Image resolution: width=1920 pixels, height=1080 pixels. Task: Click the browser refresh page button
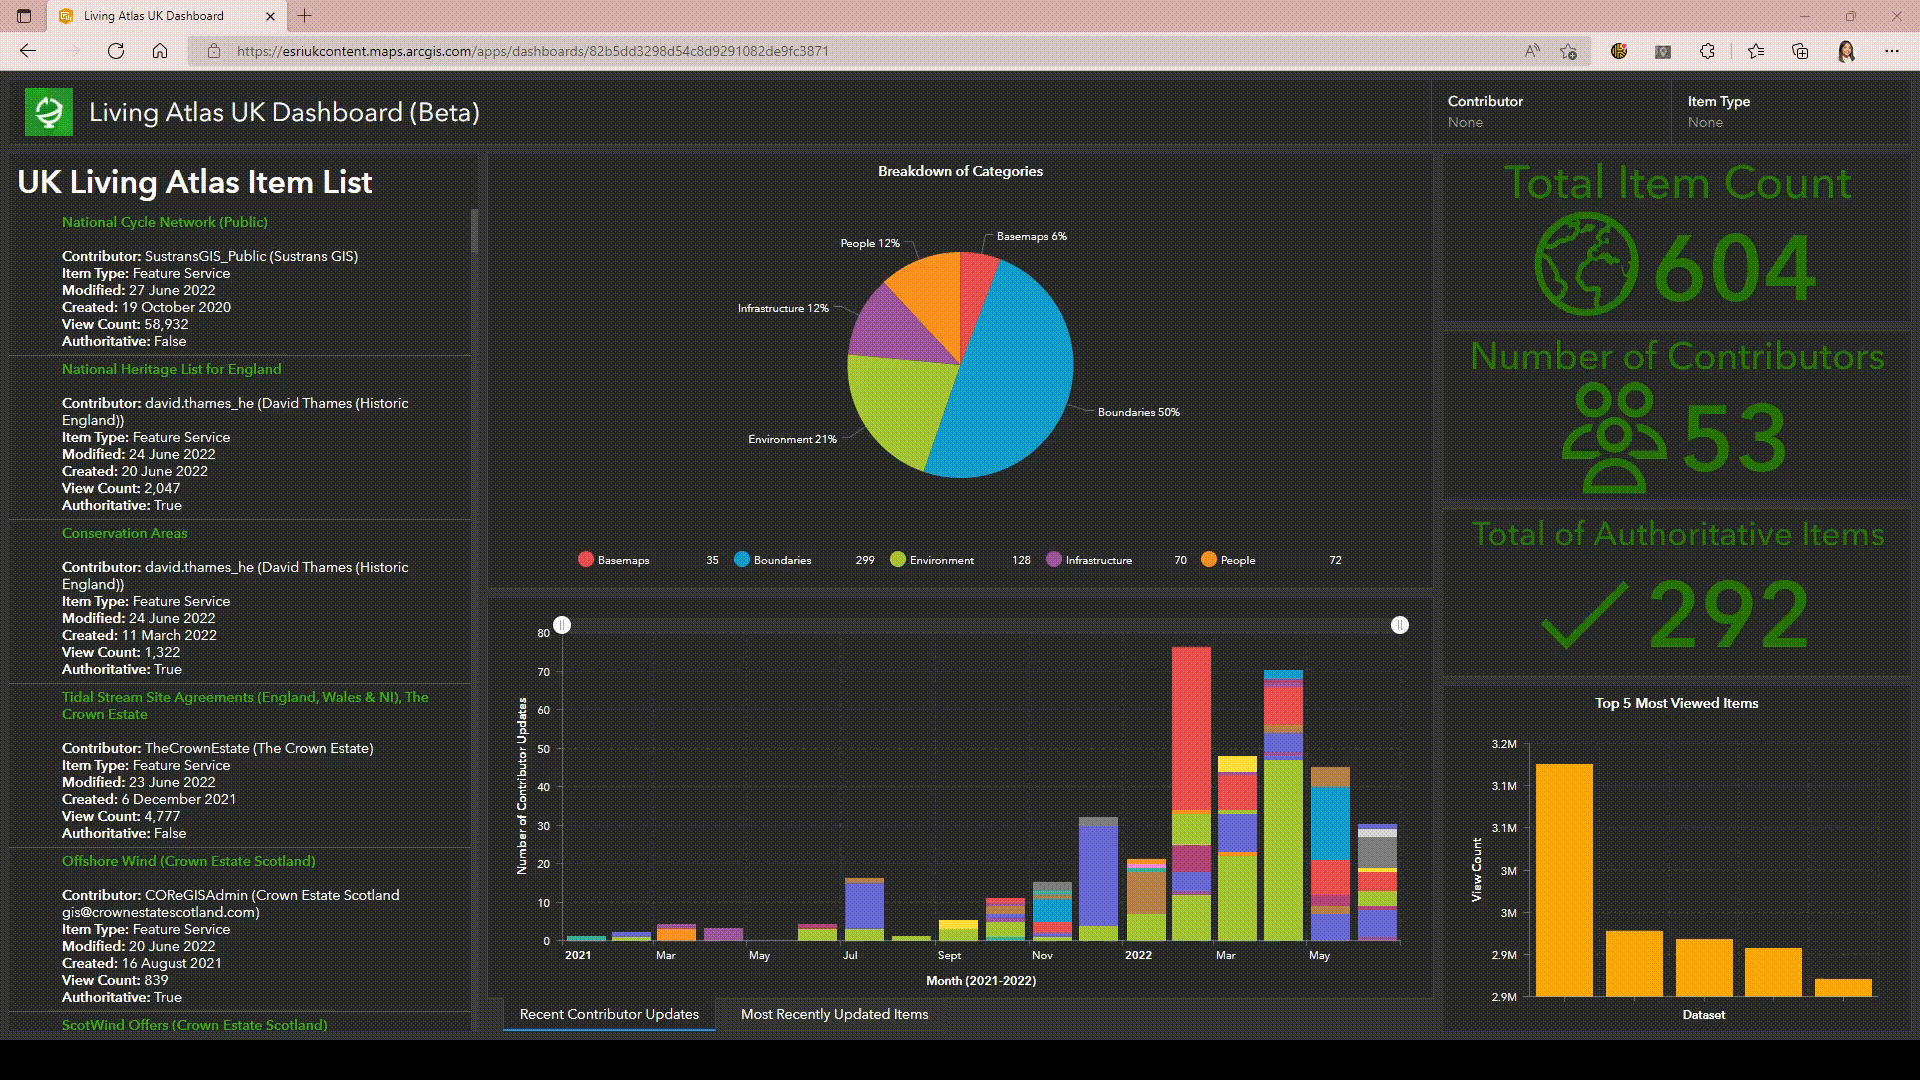[x=116, y=50]
